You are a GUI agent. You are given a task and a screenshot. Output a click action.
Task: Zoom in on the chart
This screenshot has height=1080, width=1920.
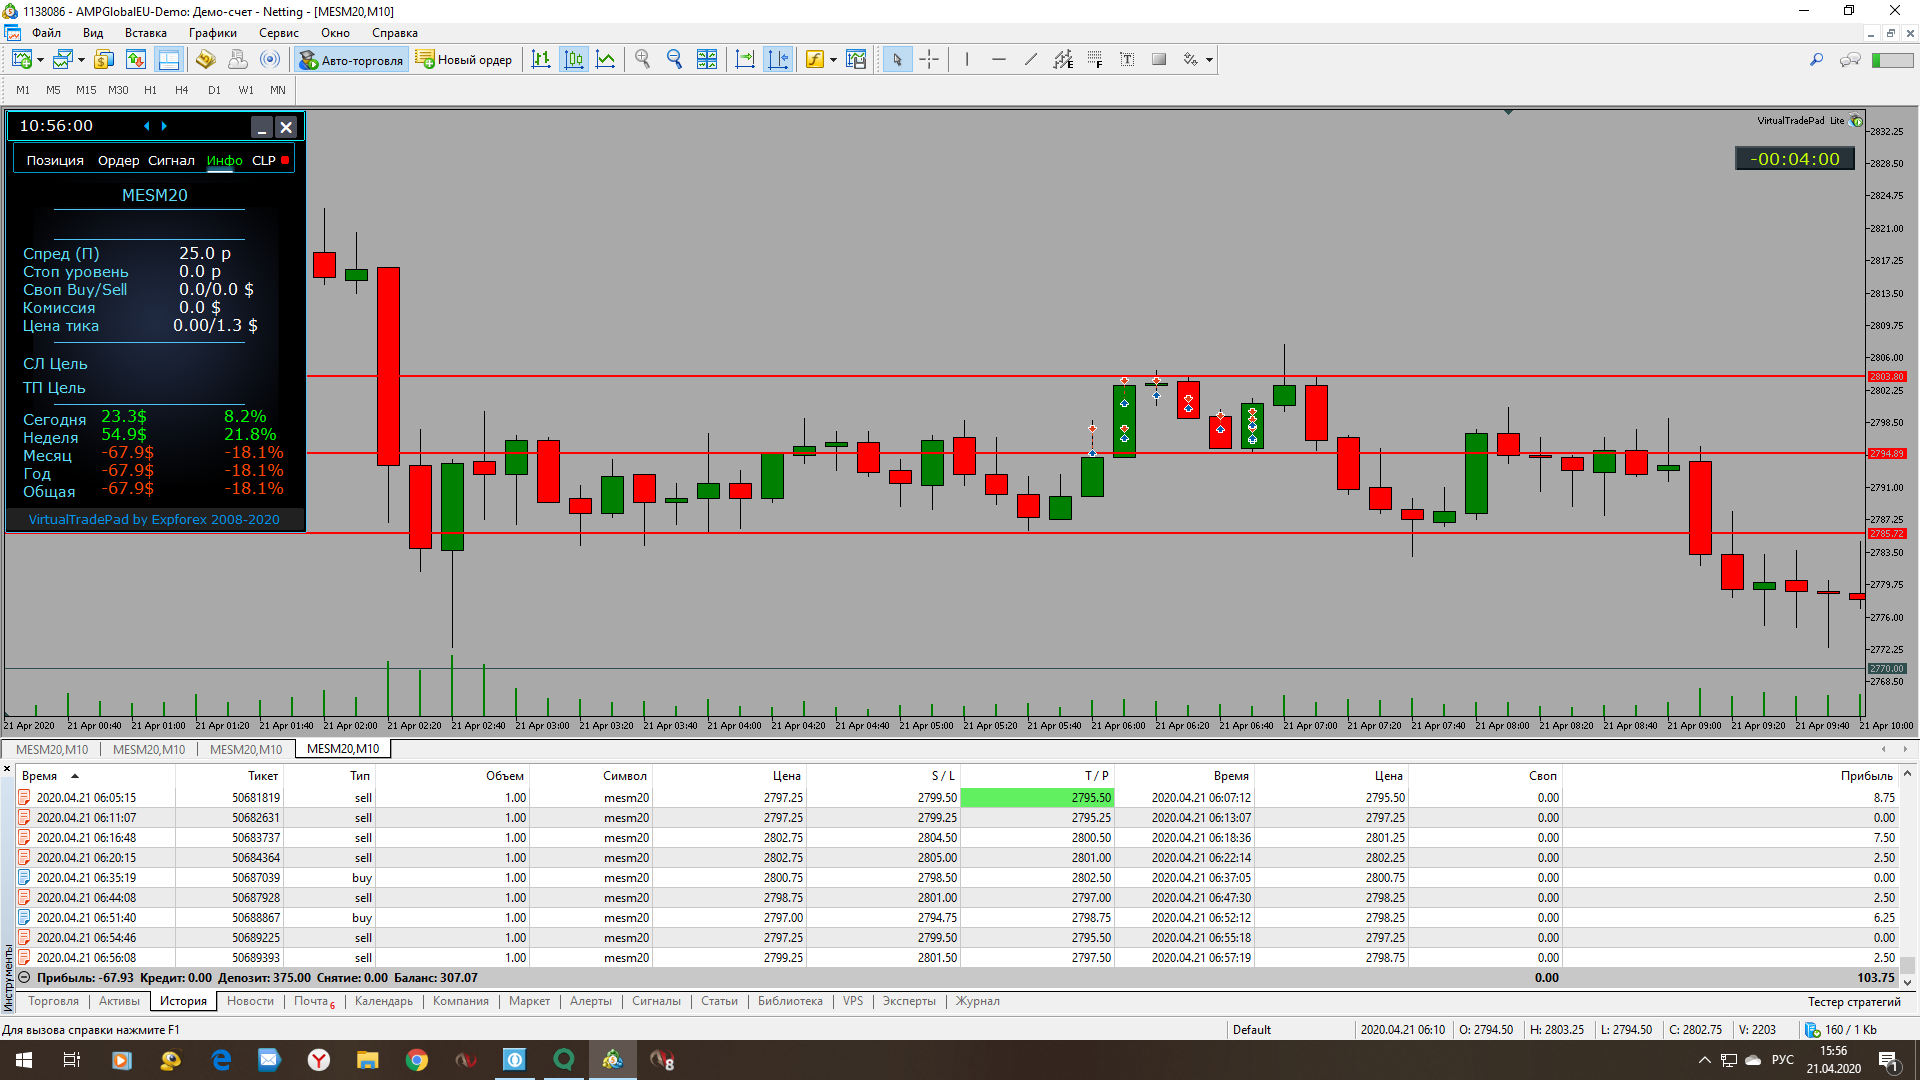tap(642, 60)
